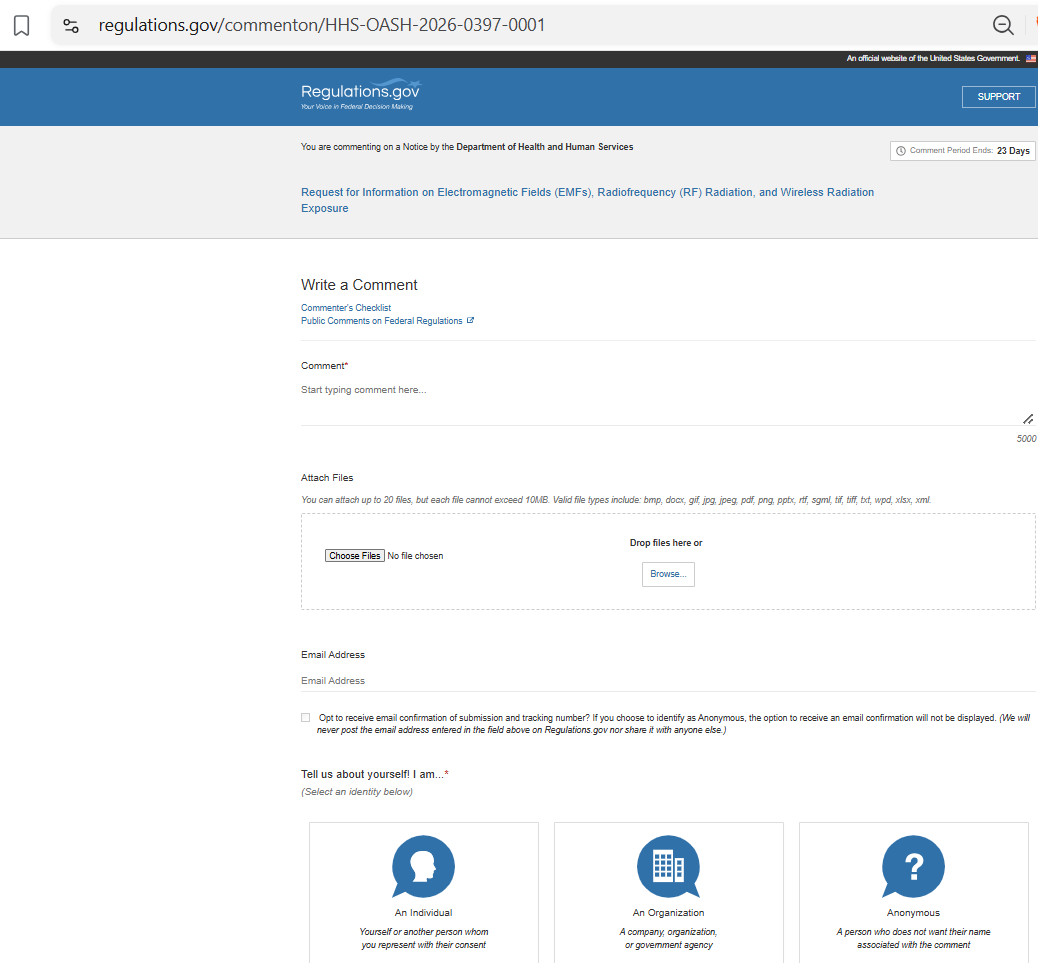Click the zoom out magnifier icon
Viewport: 1038px width, 963px height.
tap(1003, 25)
